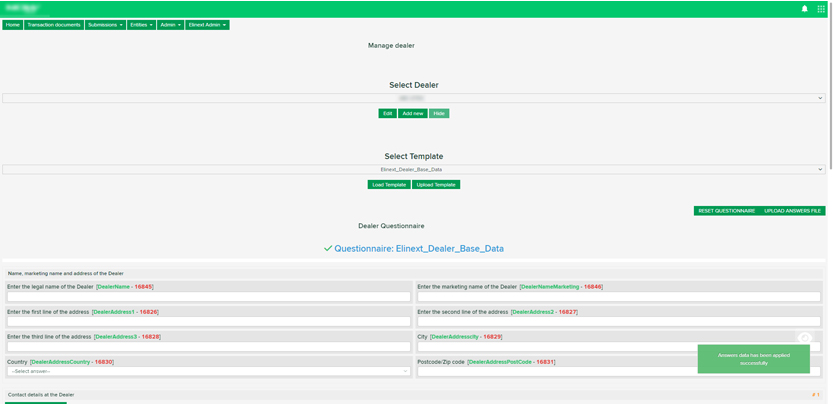Image resolution: width=834 pixels, height=405 pixels.
Task: Open the Select Template dropdown
Action: point(413,169)
